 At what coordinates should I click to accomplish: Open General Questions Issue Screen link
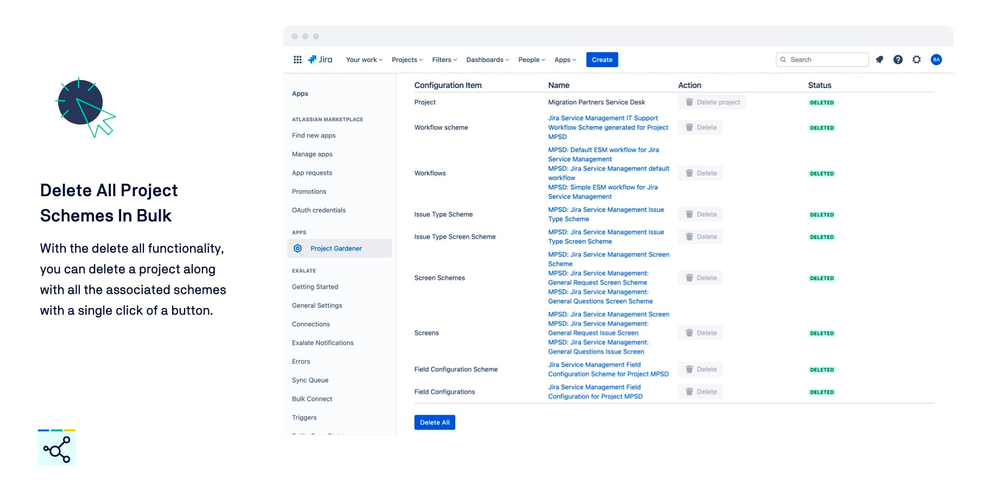click(598, 347)
